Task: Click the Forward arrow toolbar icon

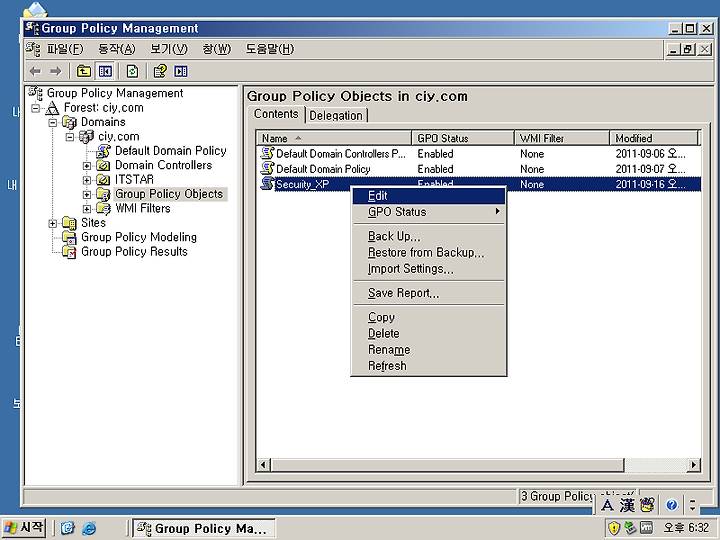Action: point(56,71)
